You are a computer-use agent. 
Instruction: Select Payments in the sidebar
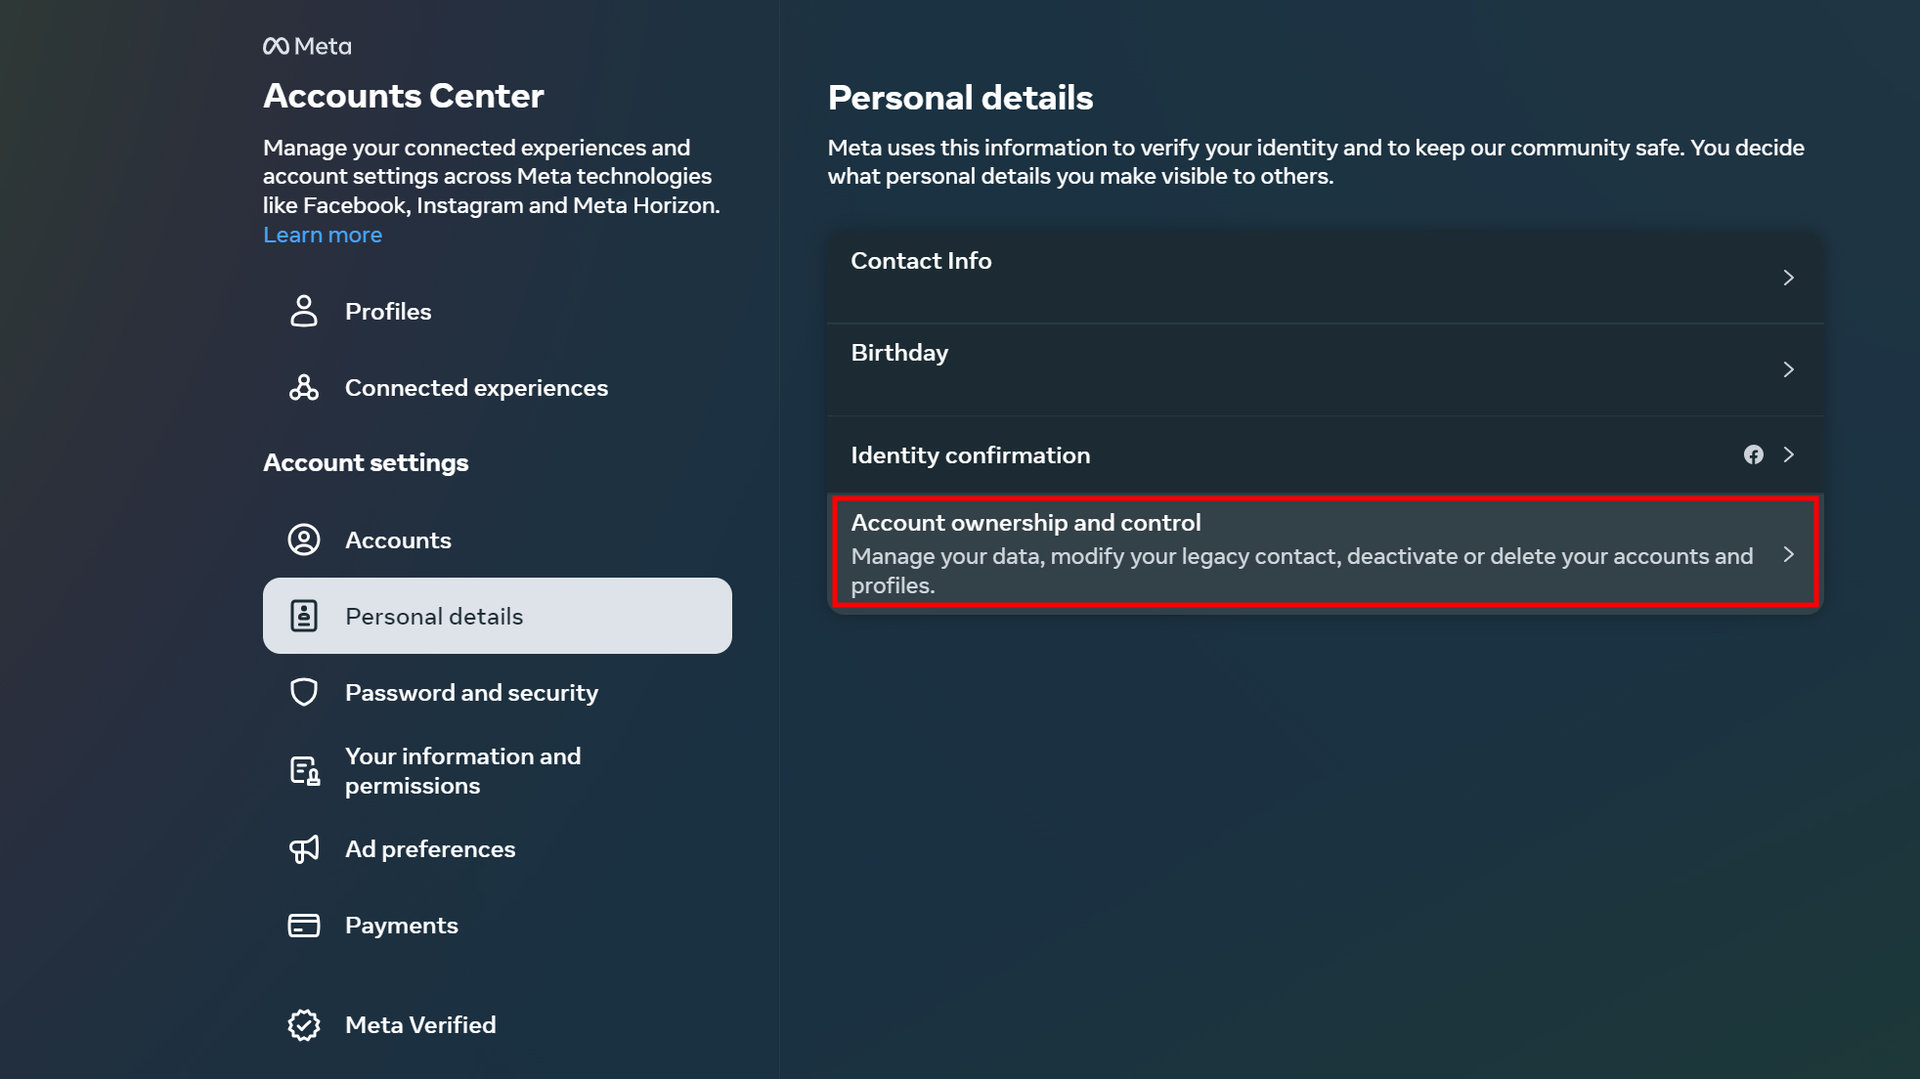(401, 925)
